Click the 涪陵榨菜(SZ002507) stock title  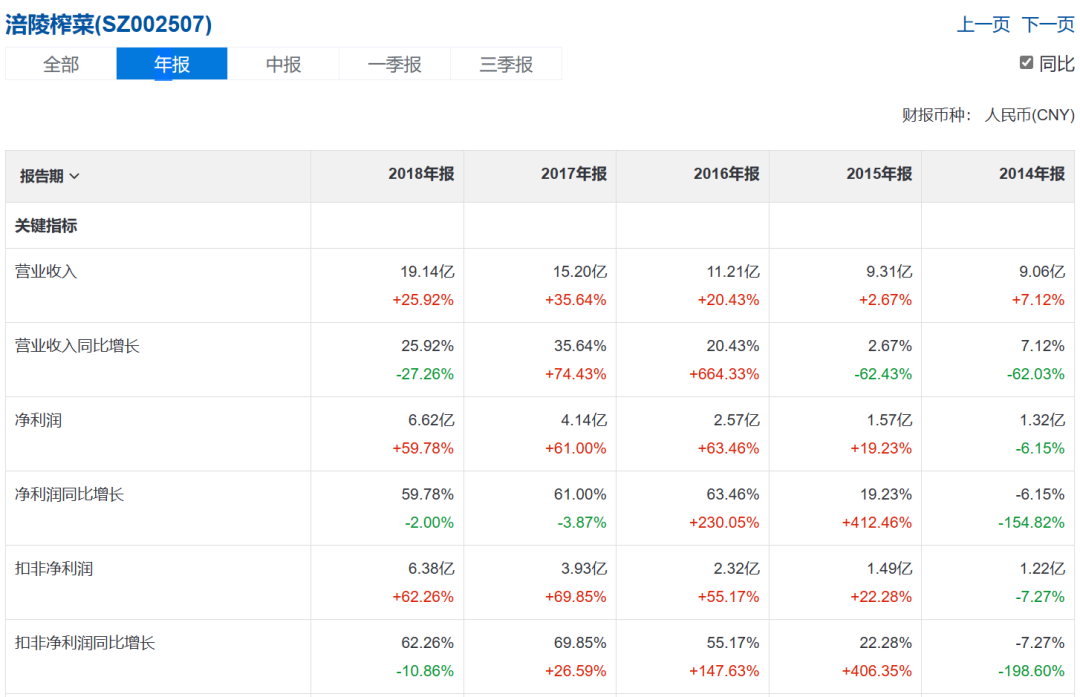tap(109, 24)
